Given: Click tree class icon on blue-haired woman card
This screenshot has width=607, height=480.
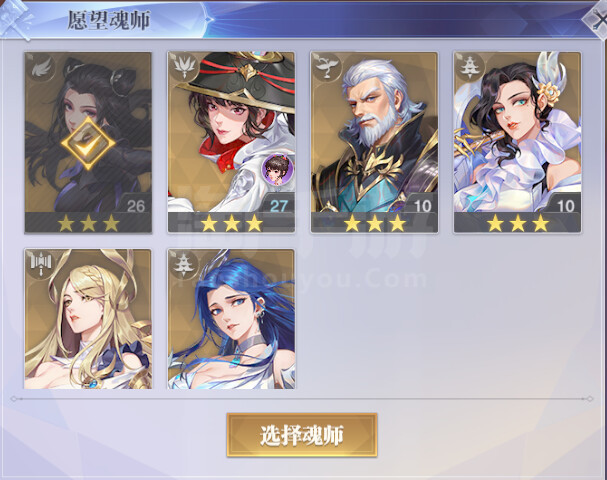Looking at the screenshot, I should (x=184, y=264).
